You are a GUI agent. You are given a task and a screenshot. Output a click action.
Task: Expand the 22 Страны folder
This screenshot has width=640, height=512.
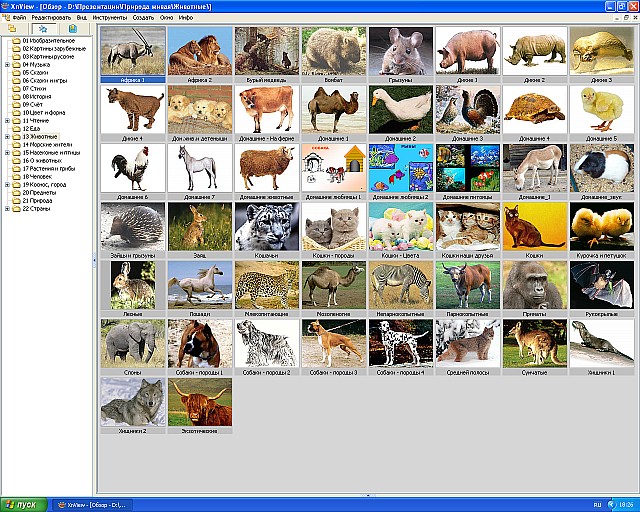tap(7, 209)
